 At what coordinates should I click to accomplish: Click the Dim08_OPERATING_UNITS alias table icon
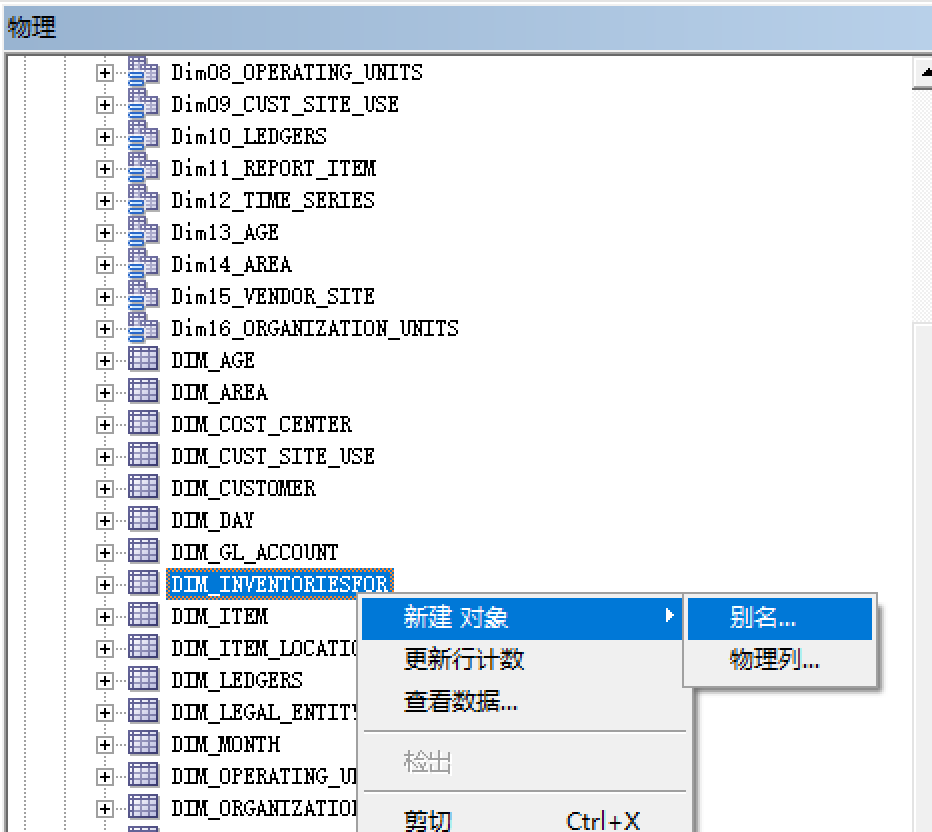coord(144,72)
